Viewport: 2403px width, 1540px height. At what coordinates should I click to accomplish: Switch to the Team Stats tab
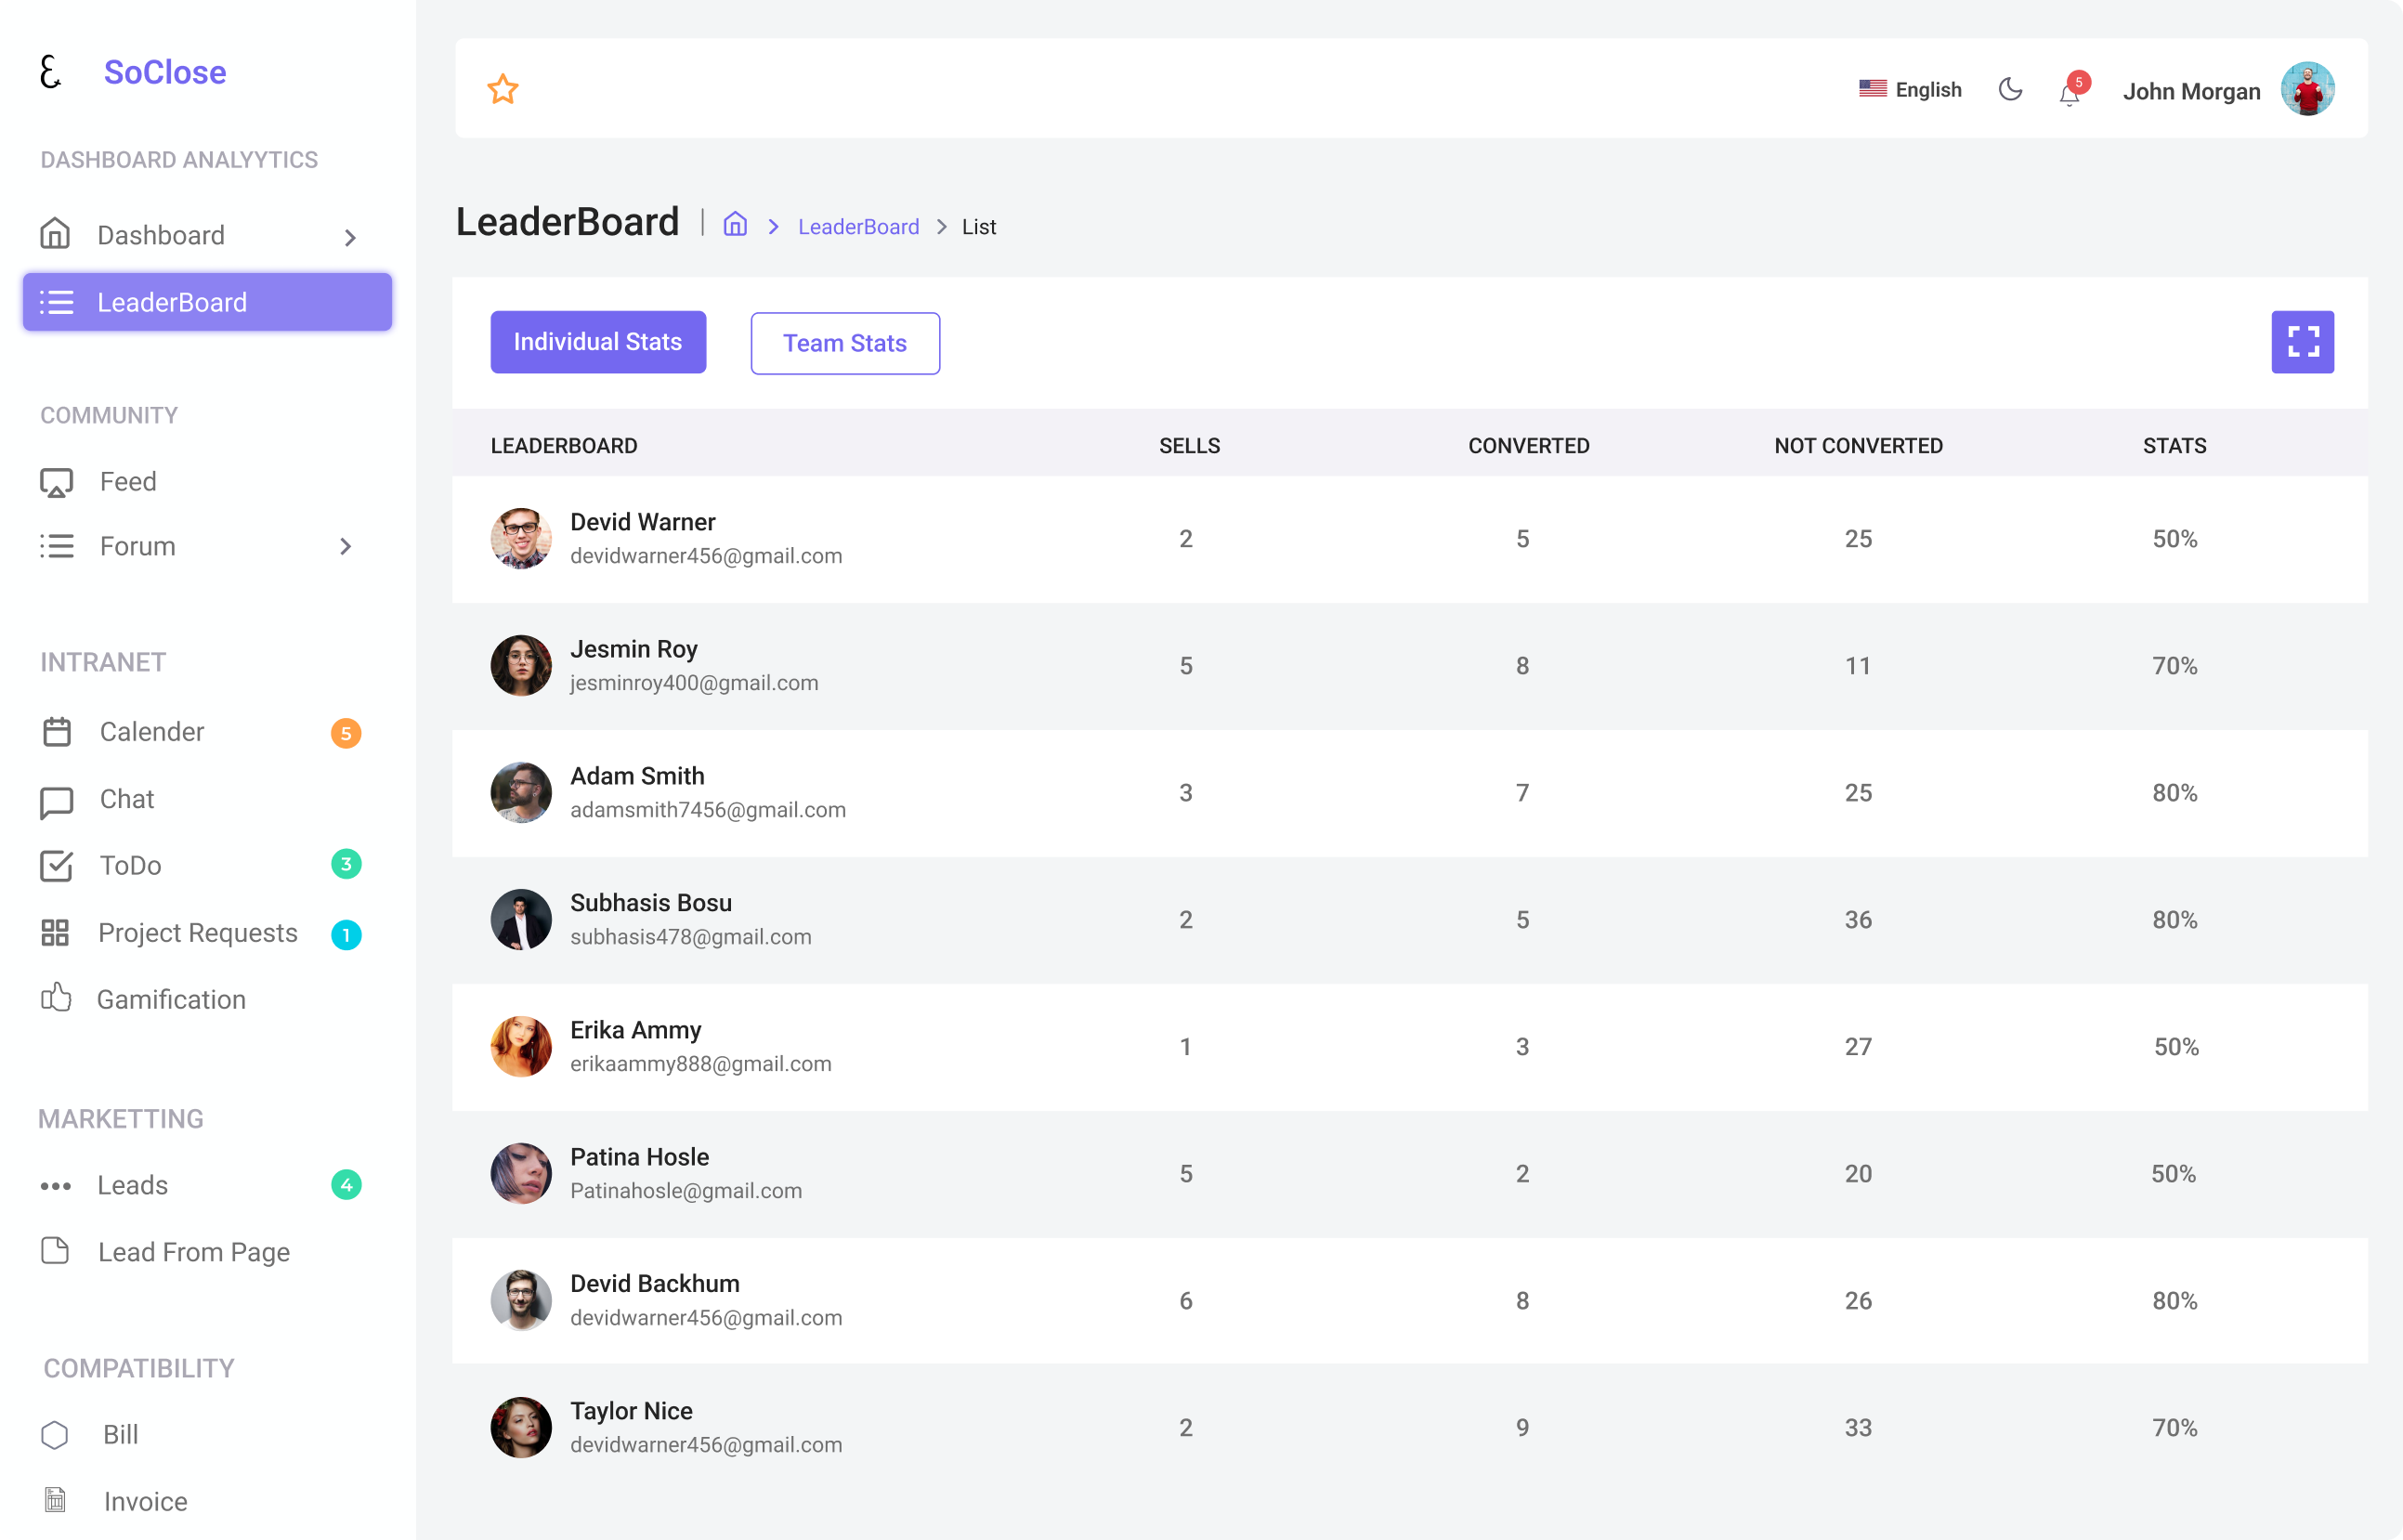click(845, 343)
